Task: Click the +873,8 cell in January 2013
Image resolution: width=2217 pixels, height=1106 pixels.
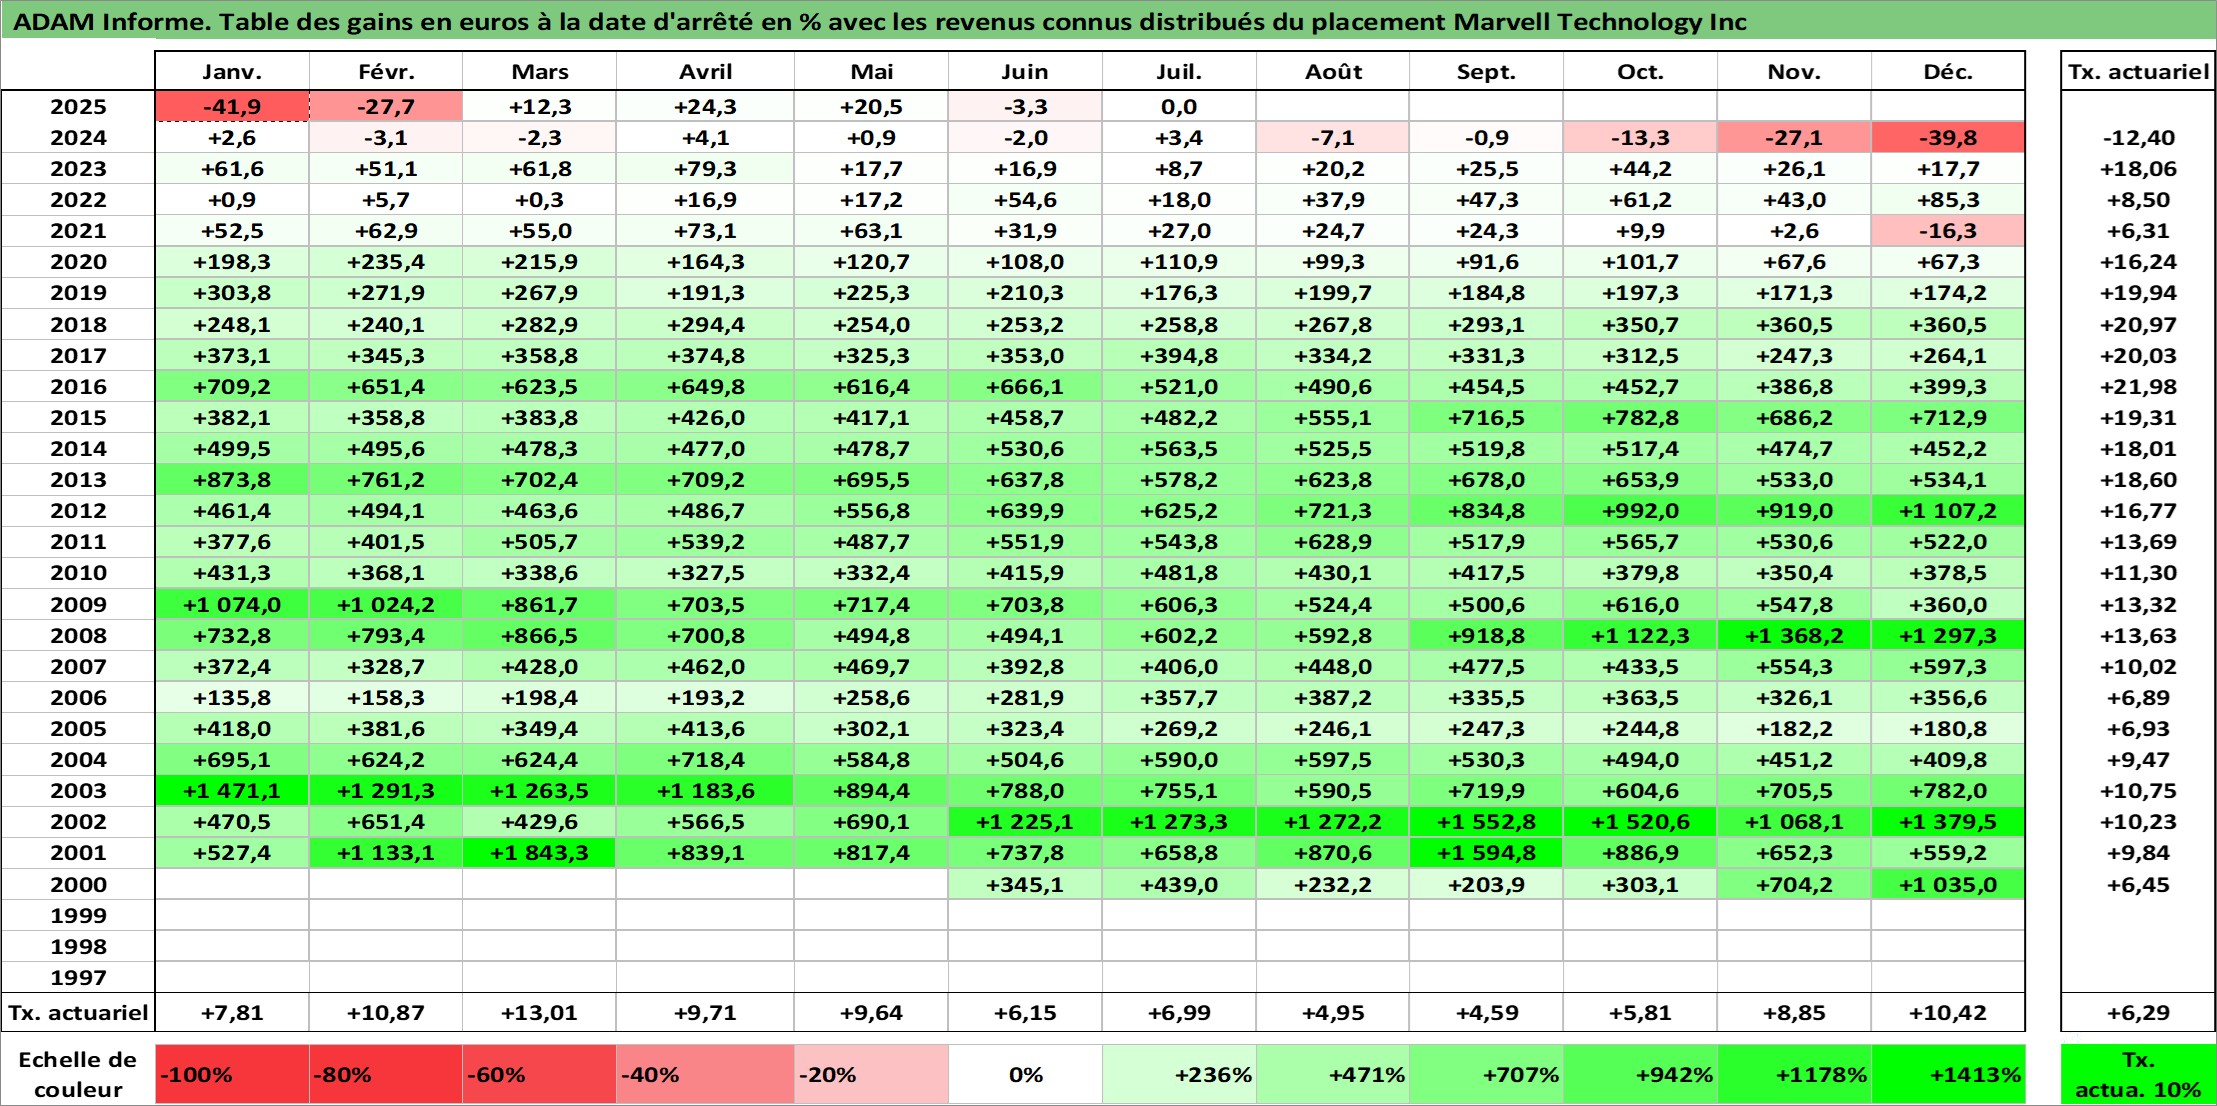Action: click(x=232, y=480)
